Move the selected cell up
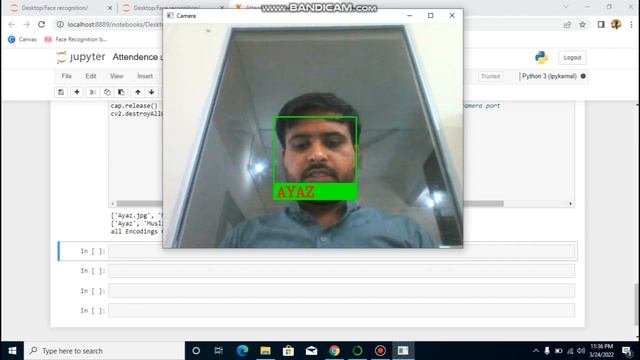 click(x=138, y=92)
